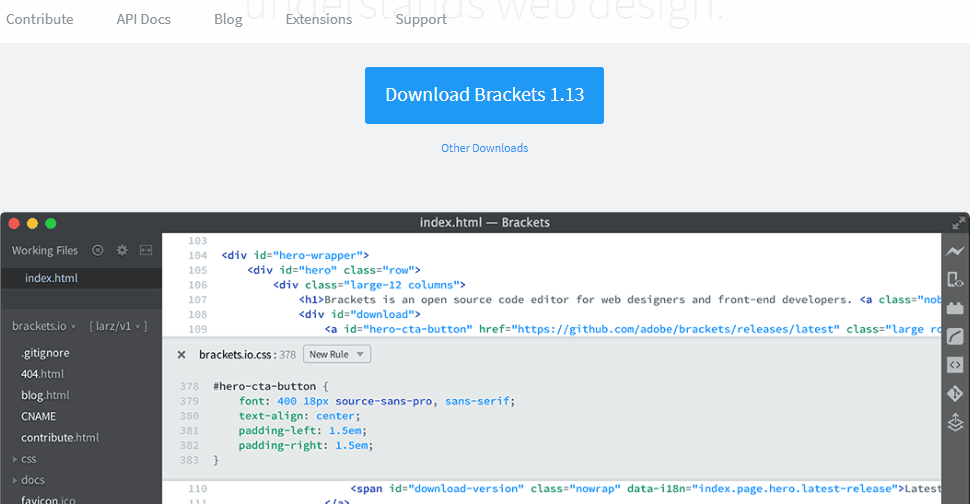The height and width of the screenshot is (504, 970).
Task: Click the layers upload icon in right toolbar
Action: pyautogui.click(x=955, y=422)
